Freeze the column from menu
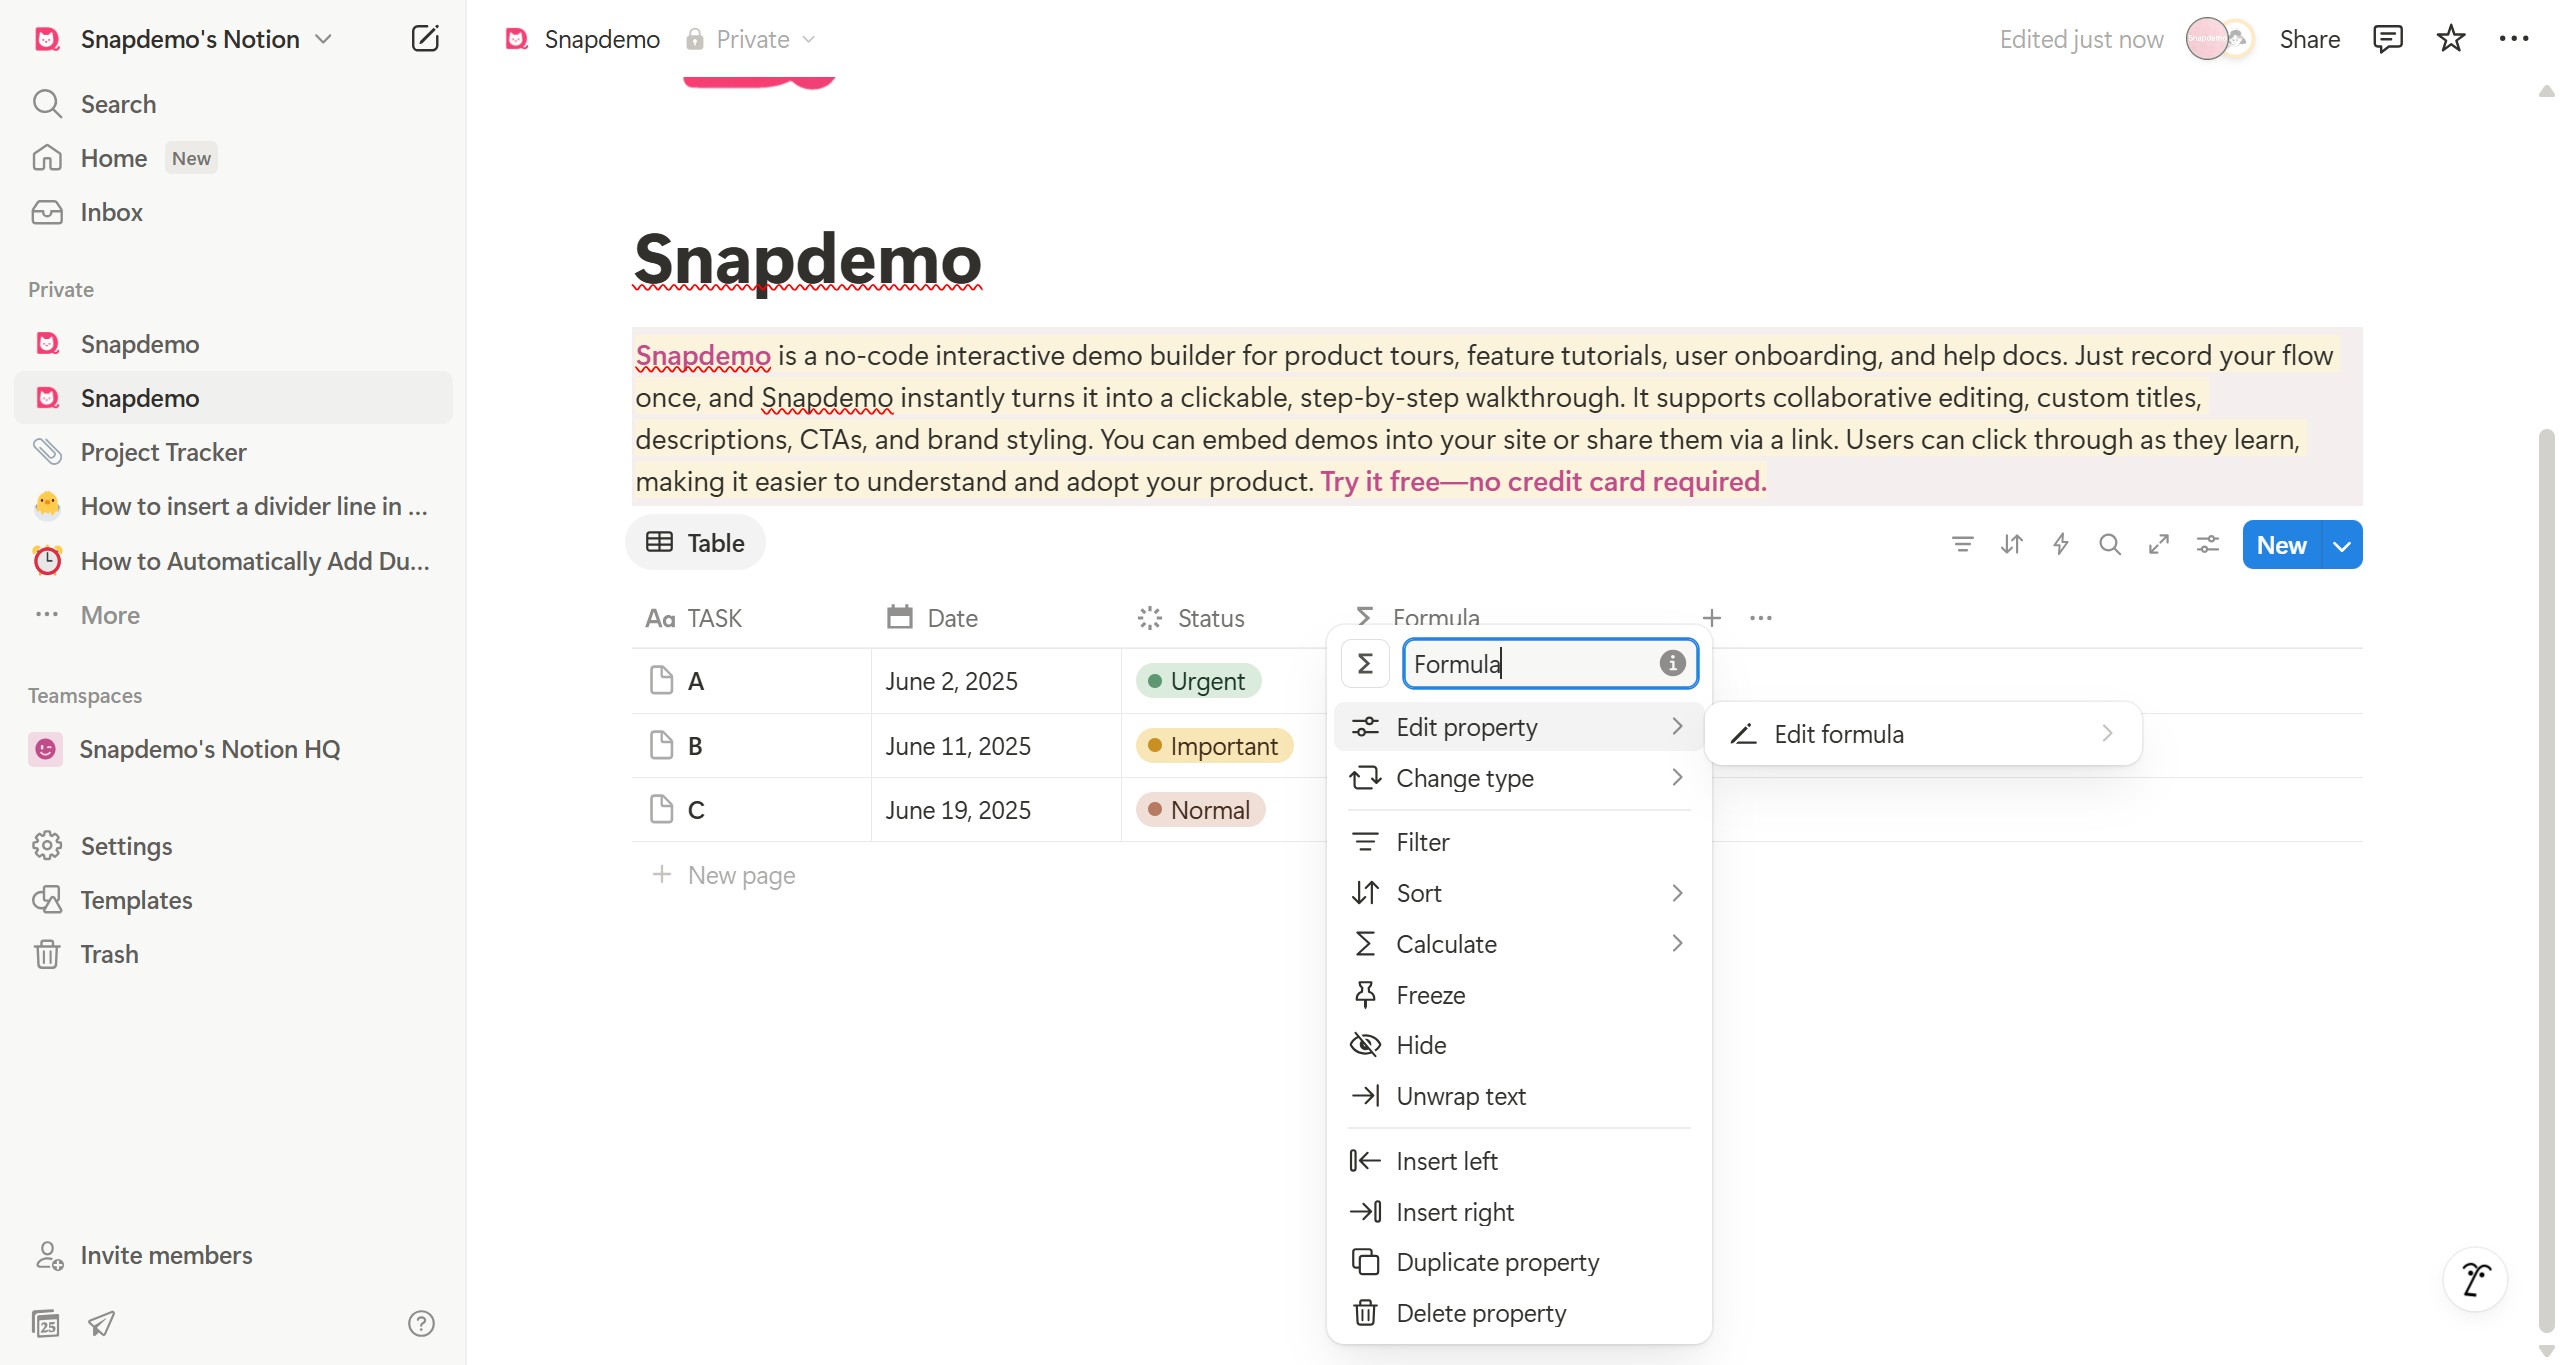This screenshot has width=2561, height=1365. pos(1519,995)
